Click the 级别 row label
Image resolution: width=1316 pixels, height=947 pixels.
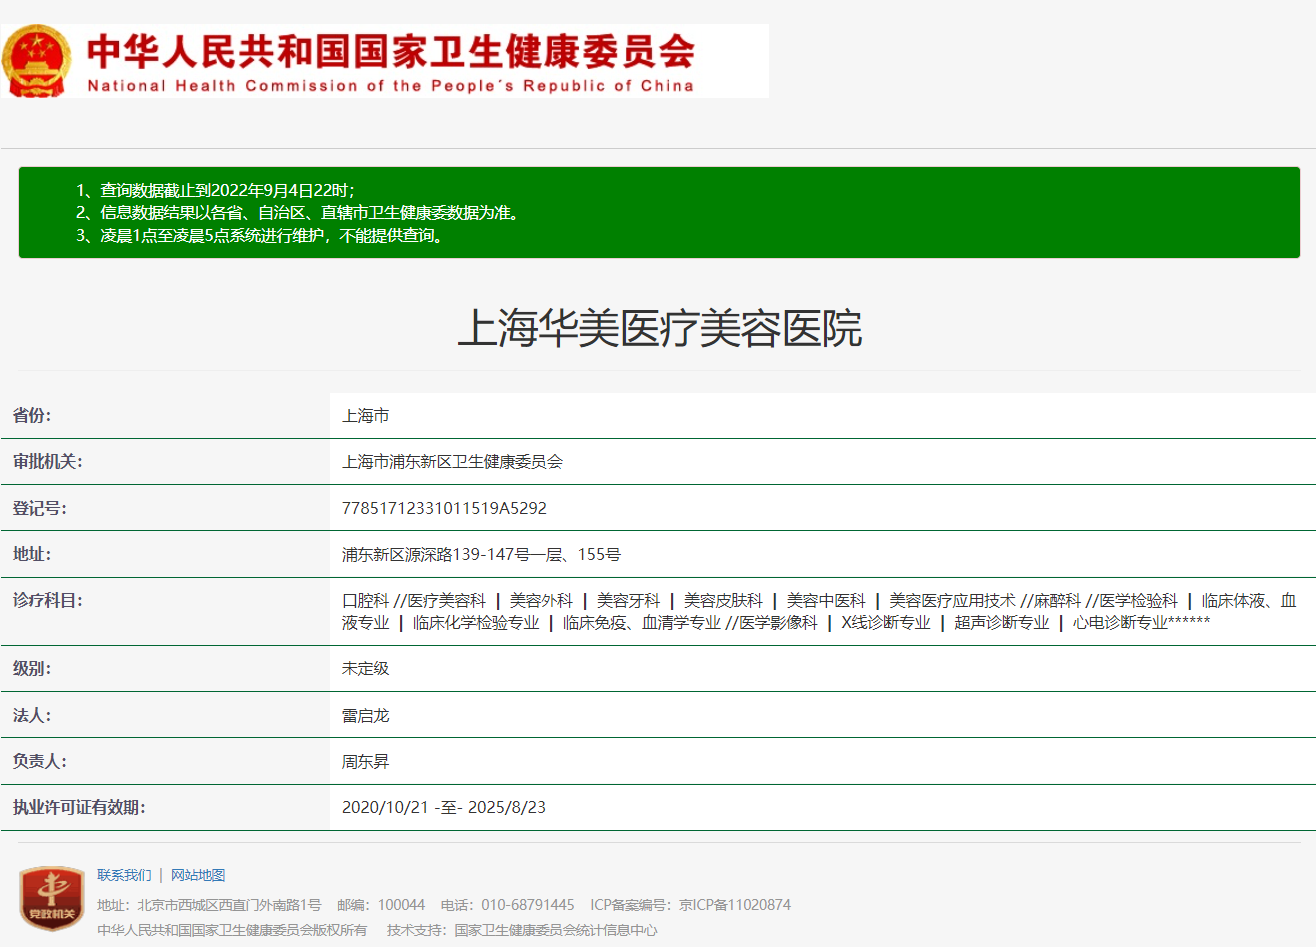[x=32, y=668]
